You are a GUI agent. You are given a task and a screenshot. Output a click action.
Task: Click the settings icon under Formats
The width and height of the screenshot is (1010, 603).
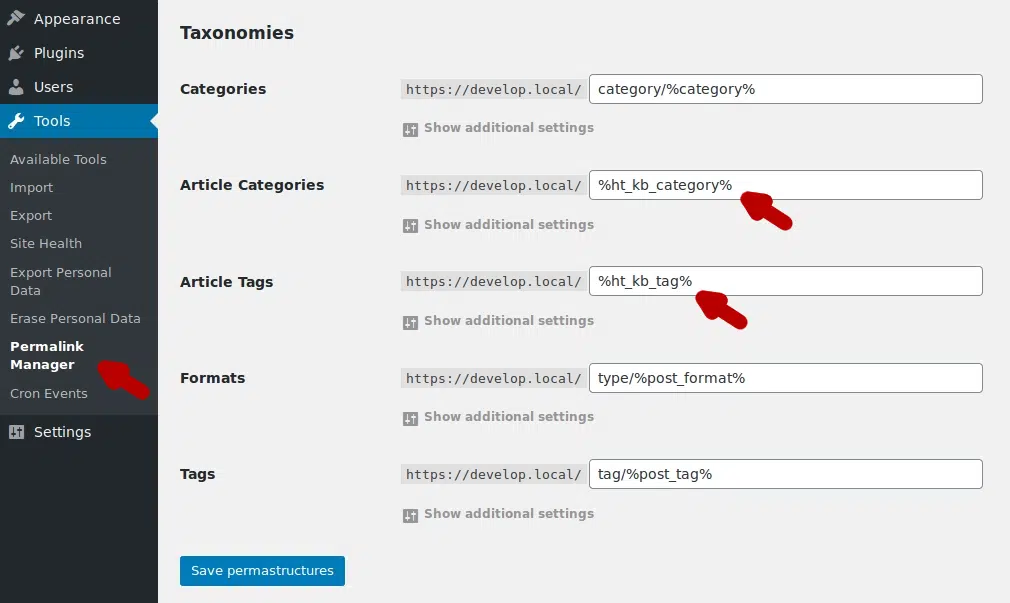pos(410,418)
